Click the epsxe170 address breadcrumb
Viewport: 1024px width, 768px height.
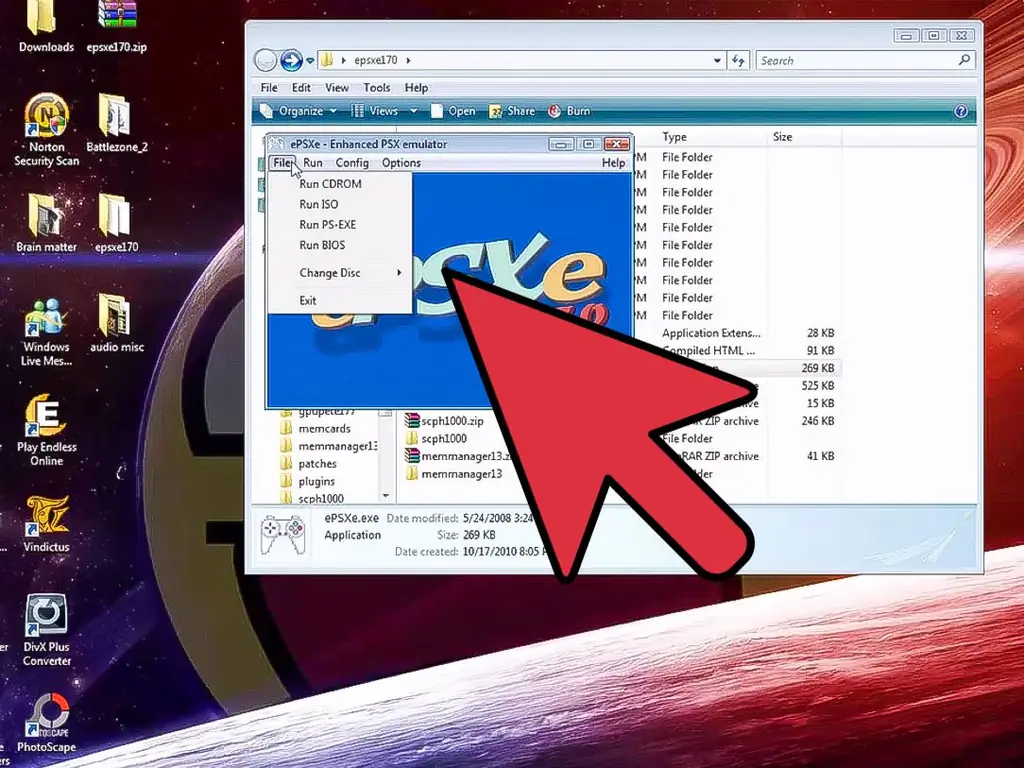376,60
